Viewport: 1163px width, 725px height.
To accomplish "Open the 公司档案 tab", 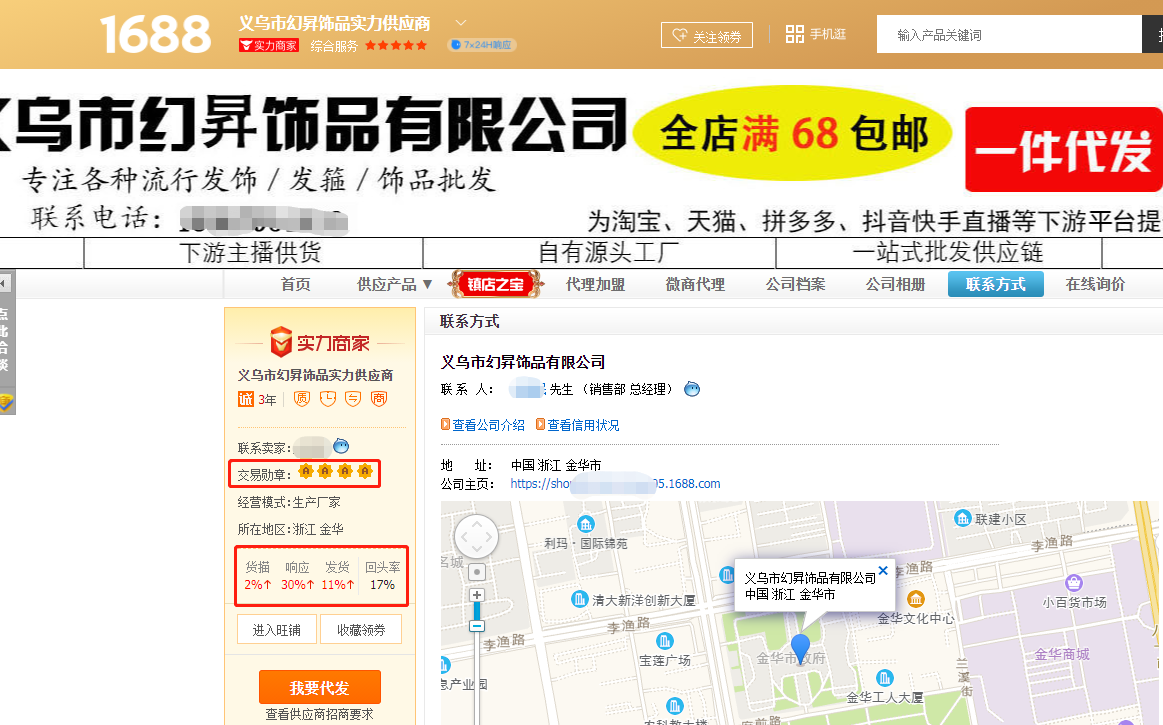I will pos(795,284).
